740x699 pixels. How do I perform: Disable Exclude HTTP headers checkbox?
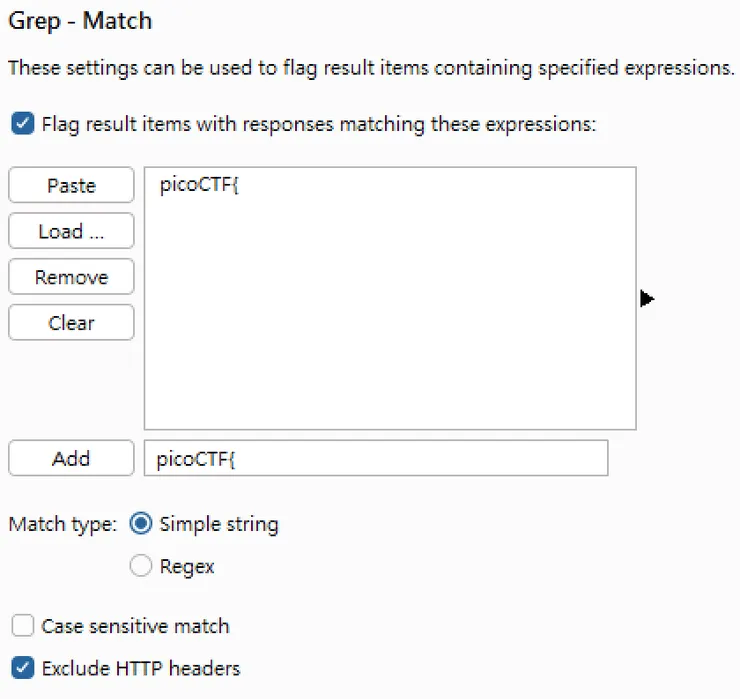(x=22, y=668)
